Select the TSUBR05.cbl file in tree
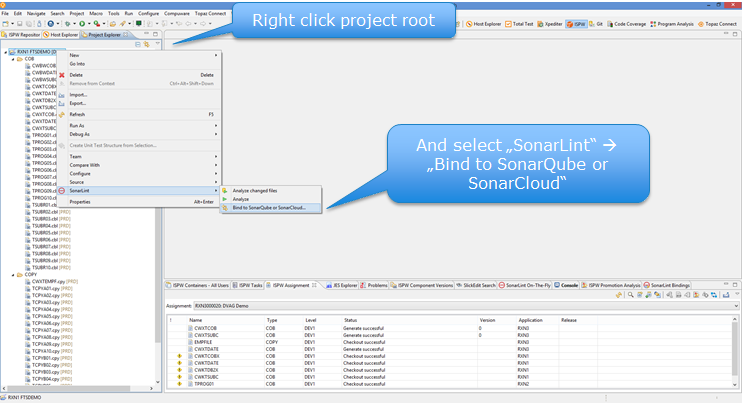The height and width of the screenshot is (403, 742). tap(48, 233)
